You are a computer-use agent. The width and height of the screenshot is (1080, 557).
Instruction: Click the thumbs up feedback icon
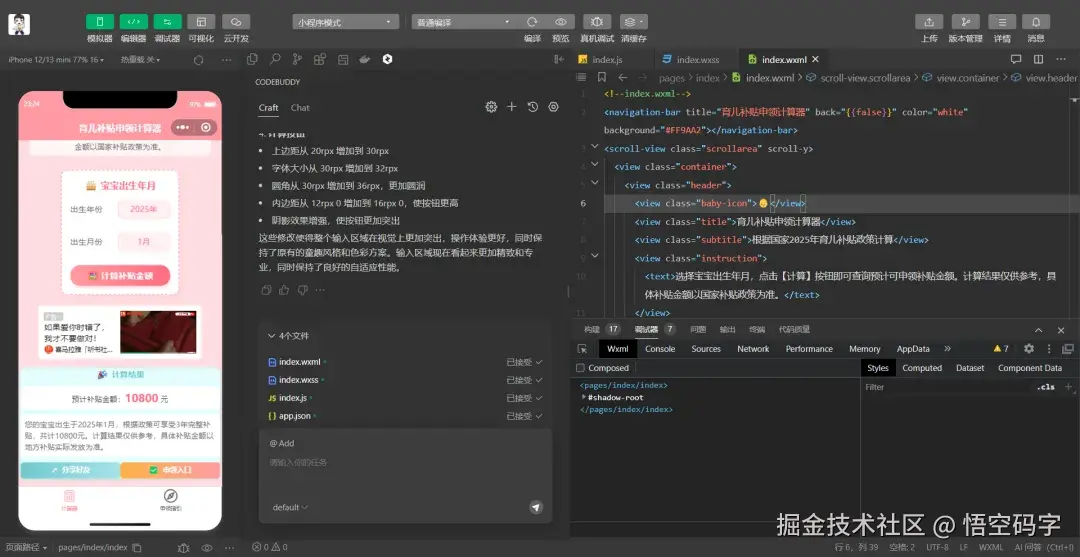pos(284,290)
